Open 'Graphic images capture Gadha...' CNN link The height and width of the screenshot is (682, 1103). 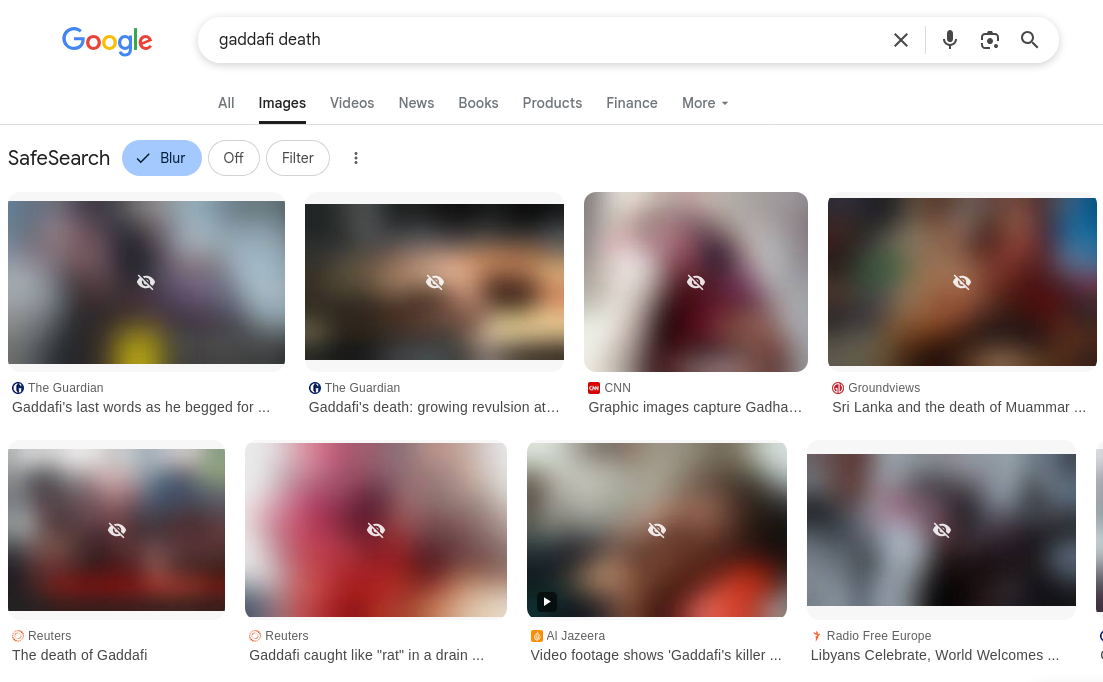coord(695,407)
